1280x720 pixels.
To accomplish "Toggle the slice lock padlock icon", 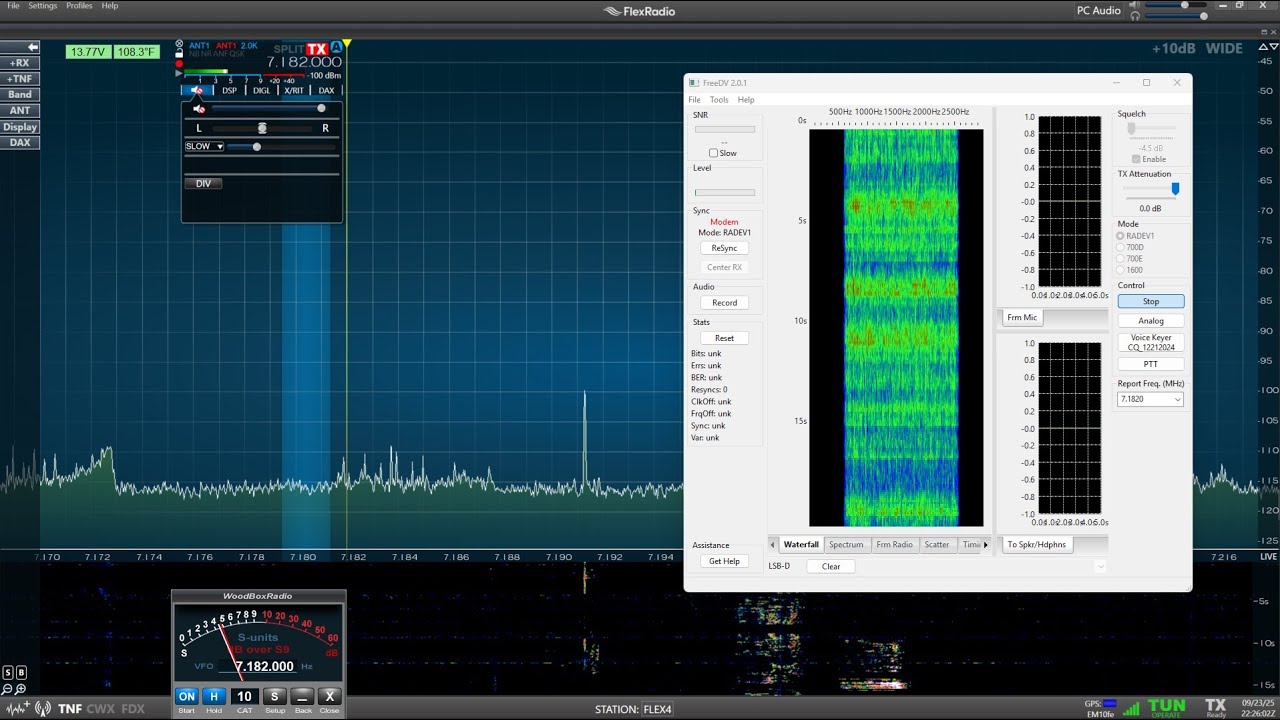I will [179, 54].
